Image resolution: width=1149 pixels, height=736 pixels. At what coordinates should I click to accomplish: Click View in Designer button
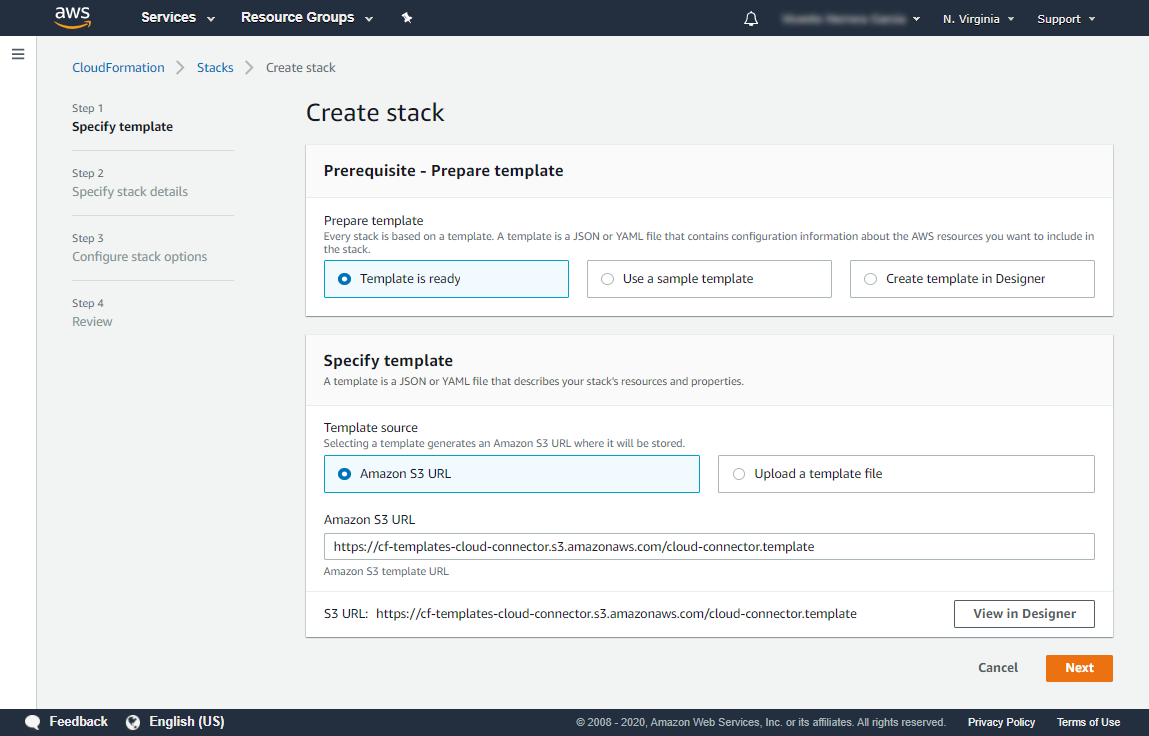click(1024, 614)
